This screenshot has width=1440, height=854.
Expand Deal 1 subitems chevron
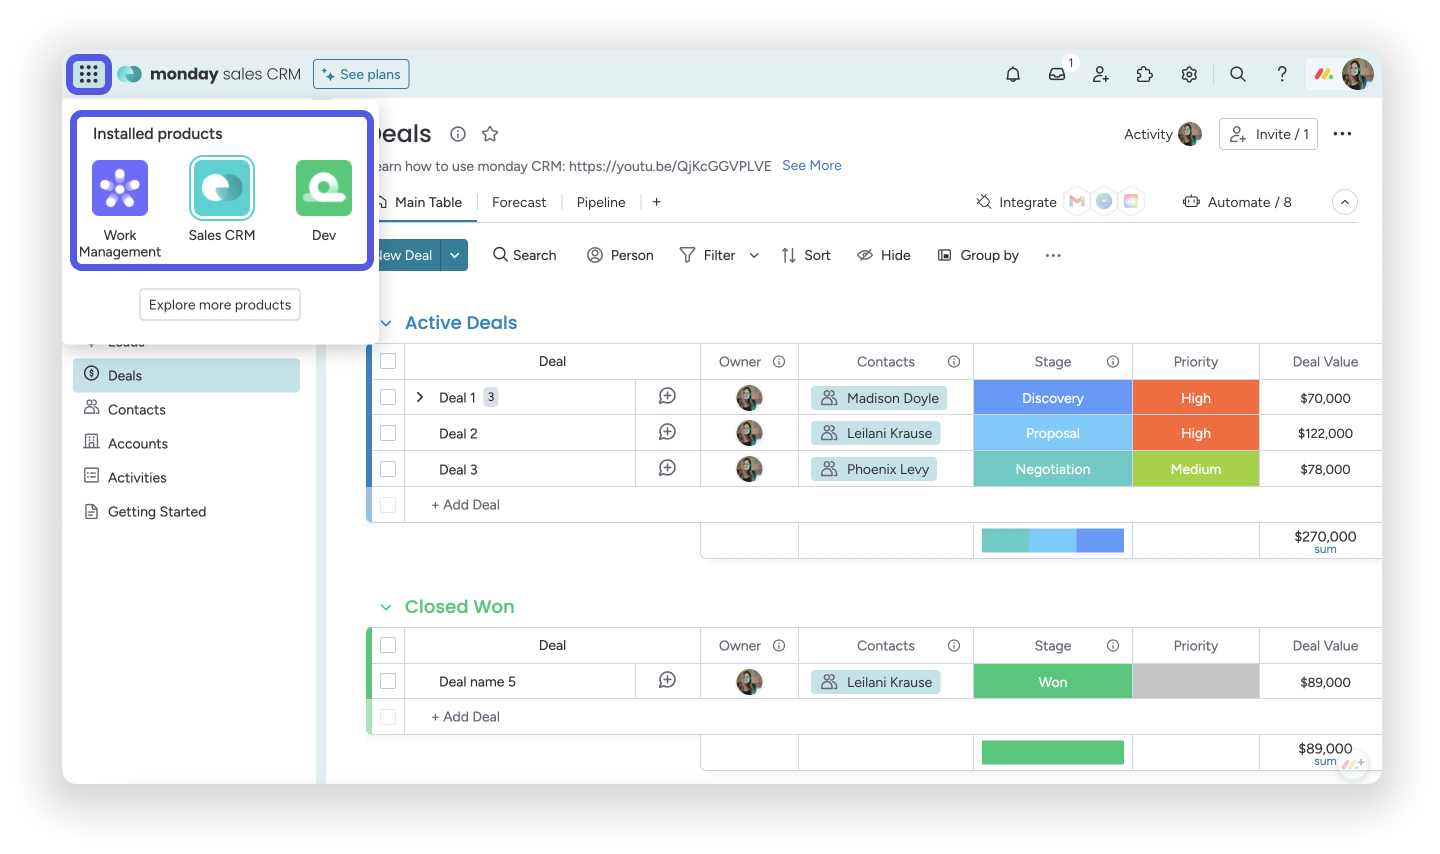(420, 397)
